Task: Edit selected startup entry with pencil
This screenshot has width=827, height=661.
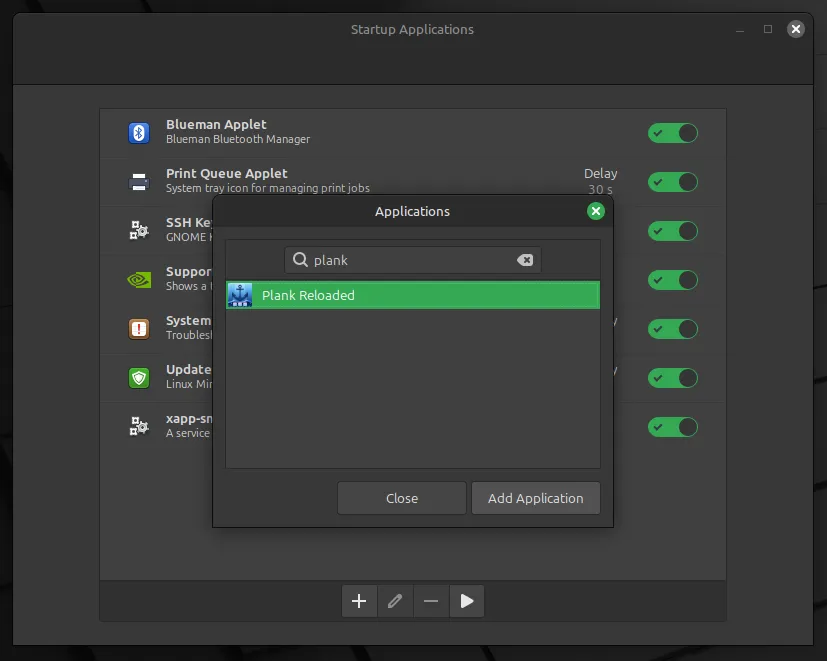Action: (395, 601)
